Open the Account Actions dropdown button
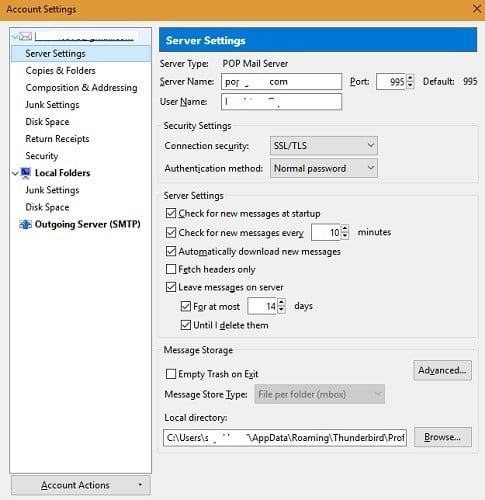The image size is (485, 500). tap(81, 485)
